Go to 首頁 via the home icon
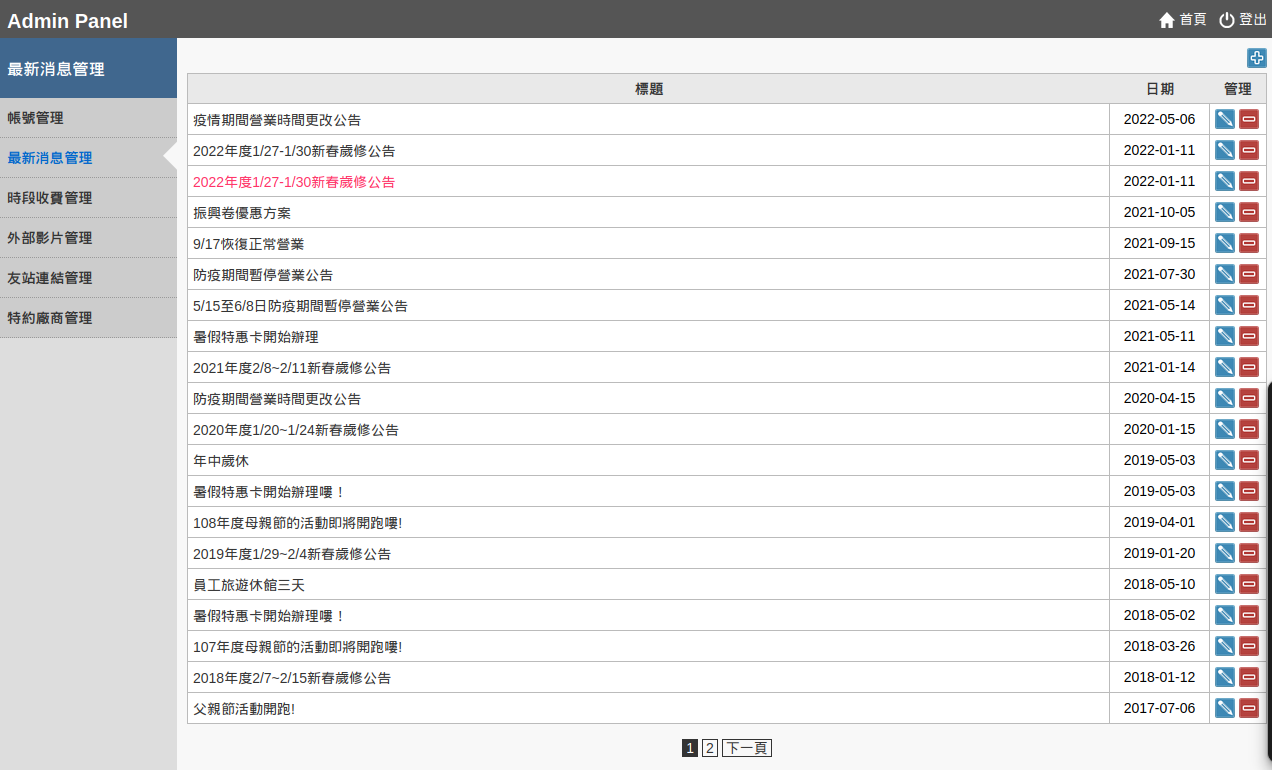This screenshot has width=1272, height=770. pos(1182,20)
